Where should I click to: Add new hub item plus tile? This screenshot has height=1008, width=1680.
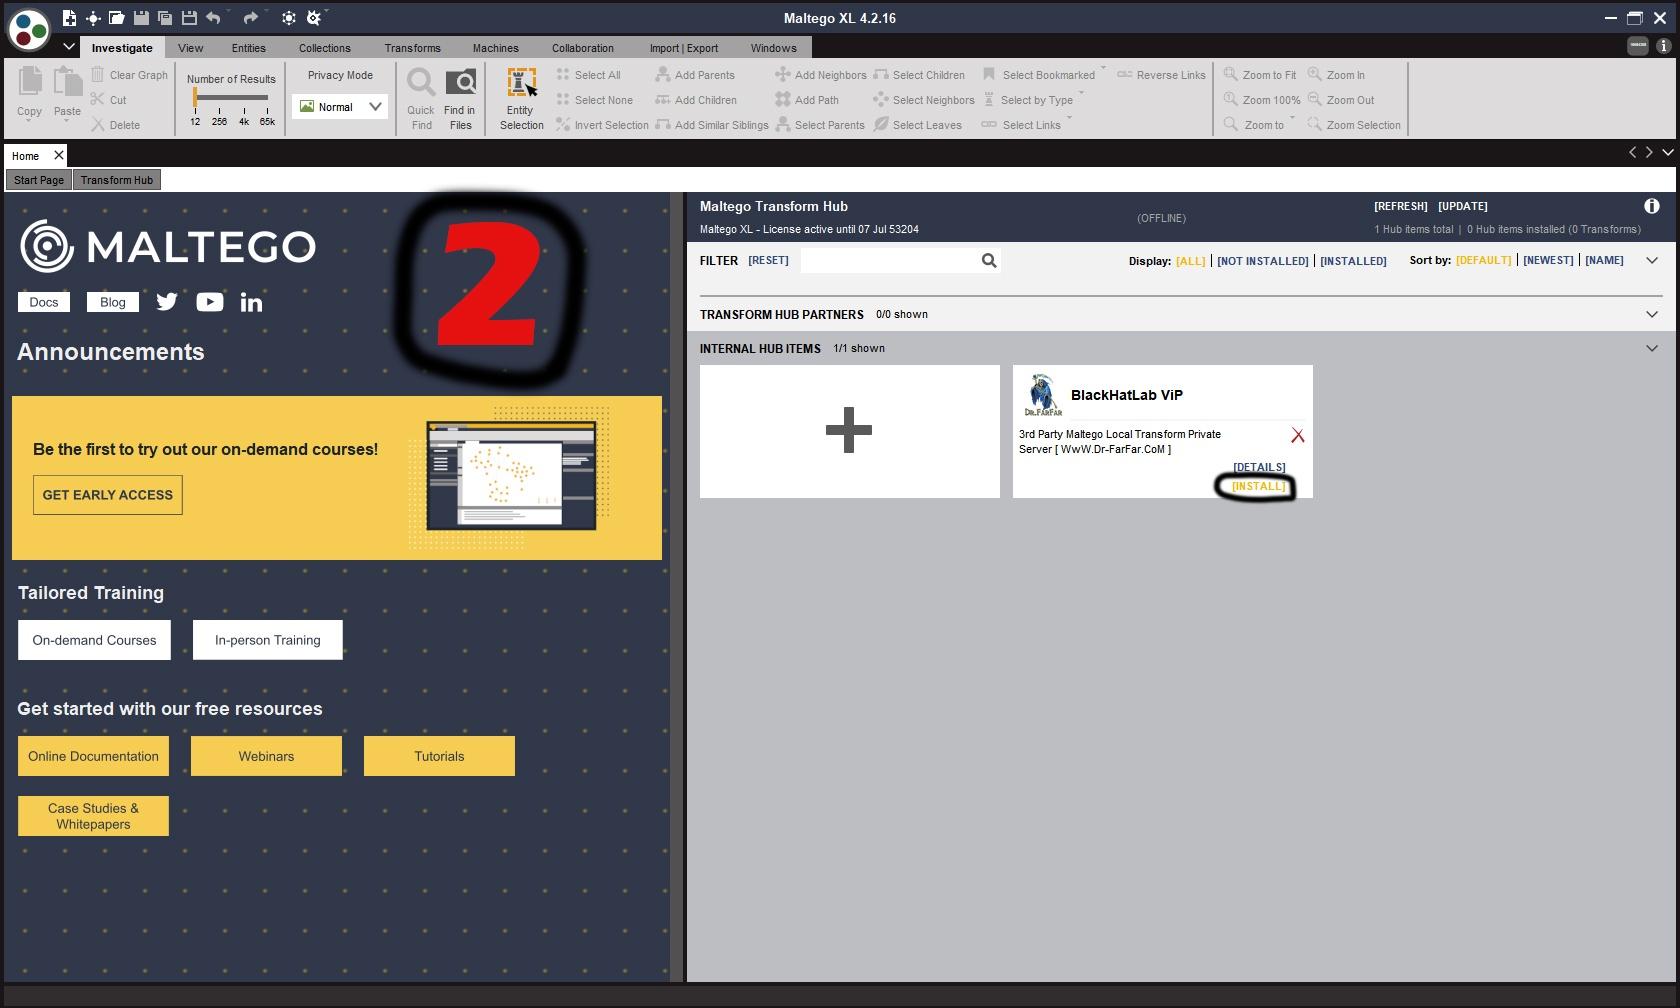coord(849,431)
